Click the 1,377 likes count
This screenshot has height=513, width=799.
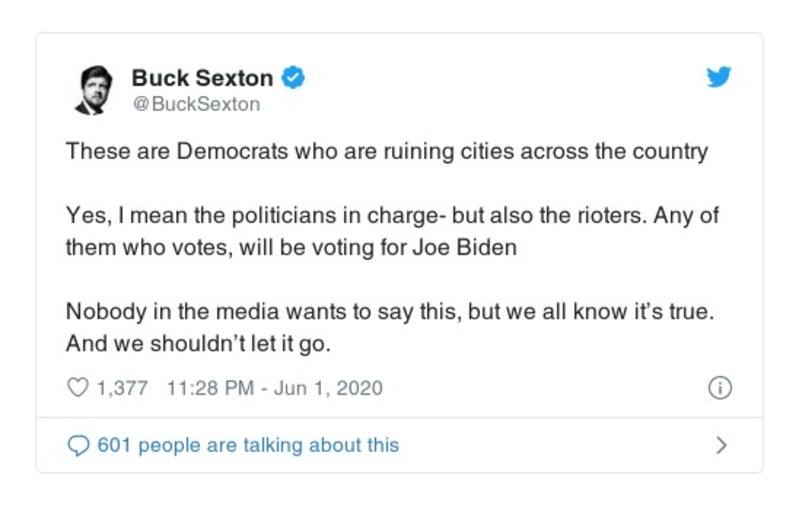click(x=122, y=388)
